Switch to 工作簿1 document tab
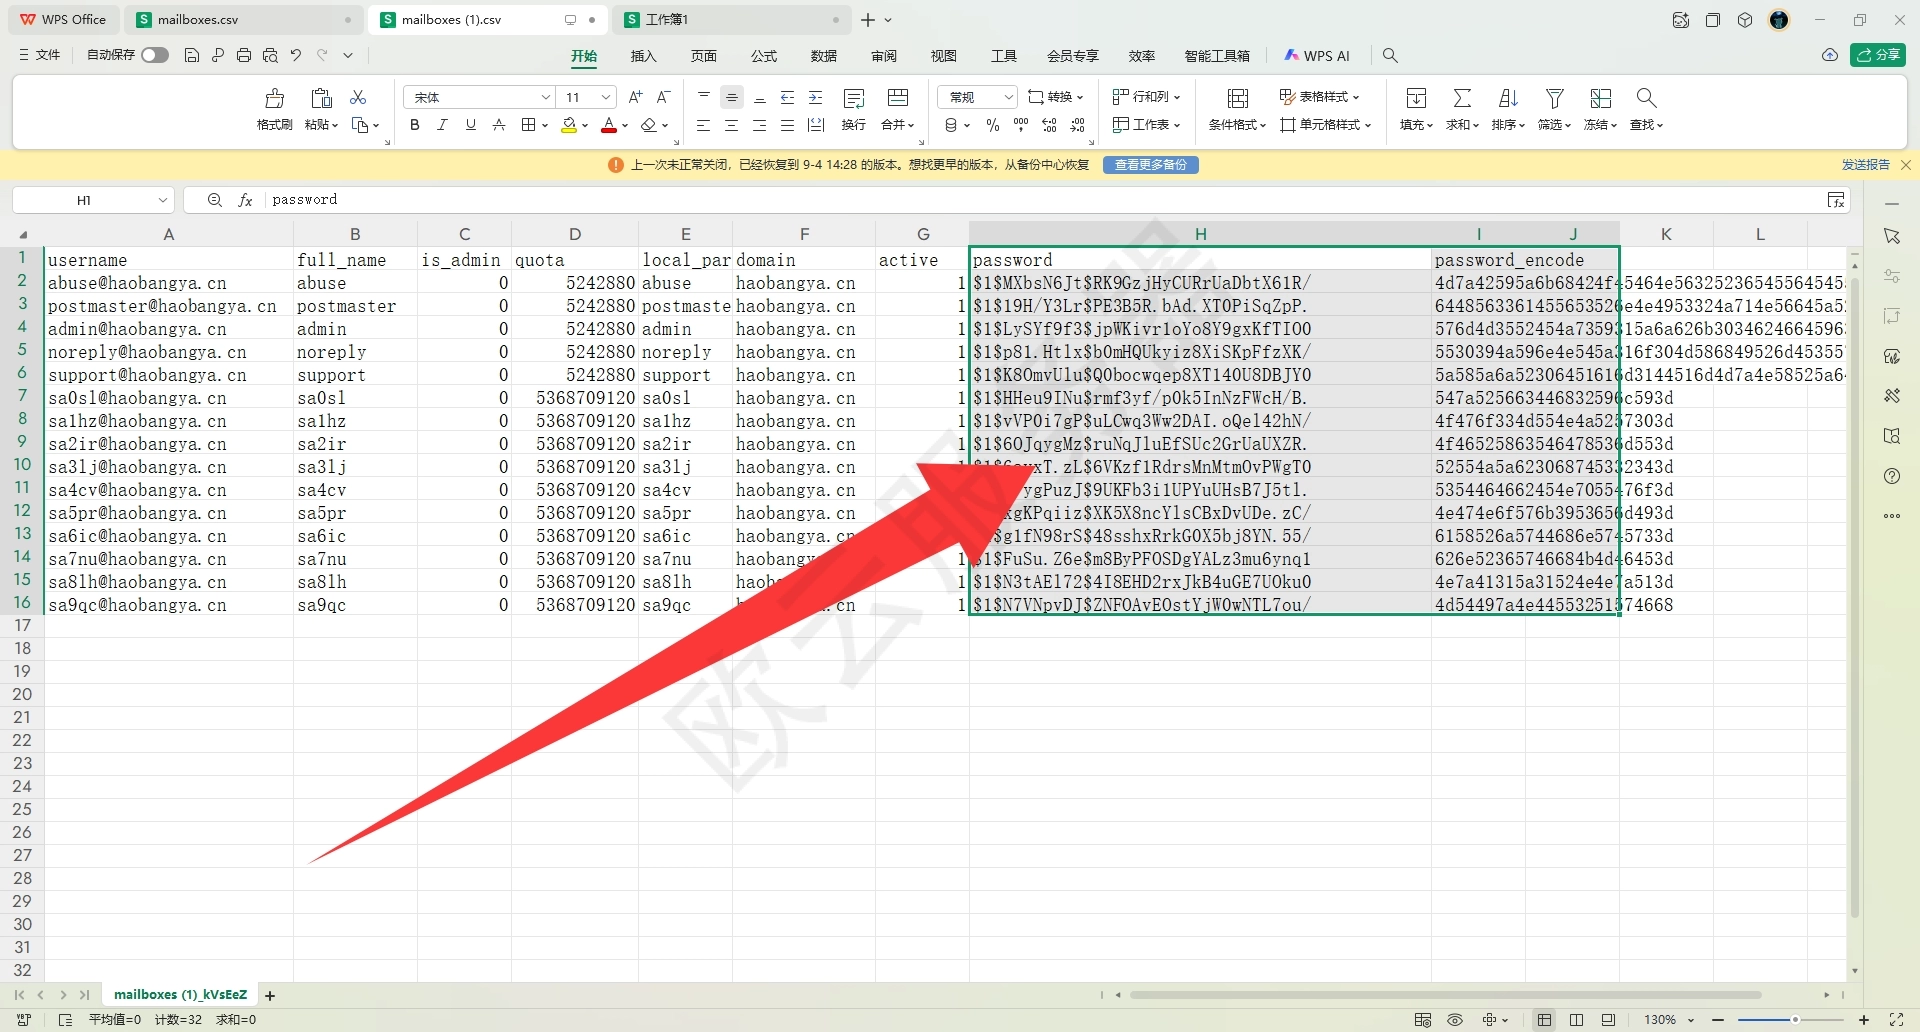This screenshot has height=1032, width=1920. 732,19
